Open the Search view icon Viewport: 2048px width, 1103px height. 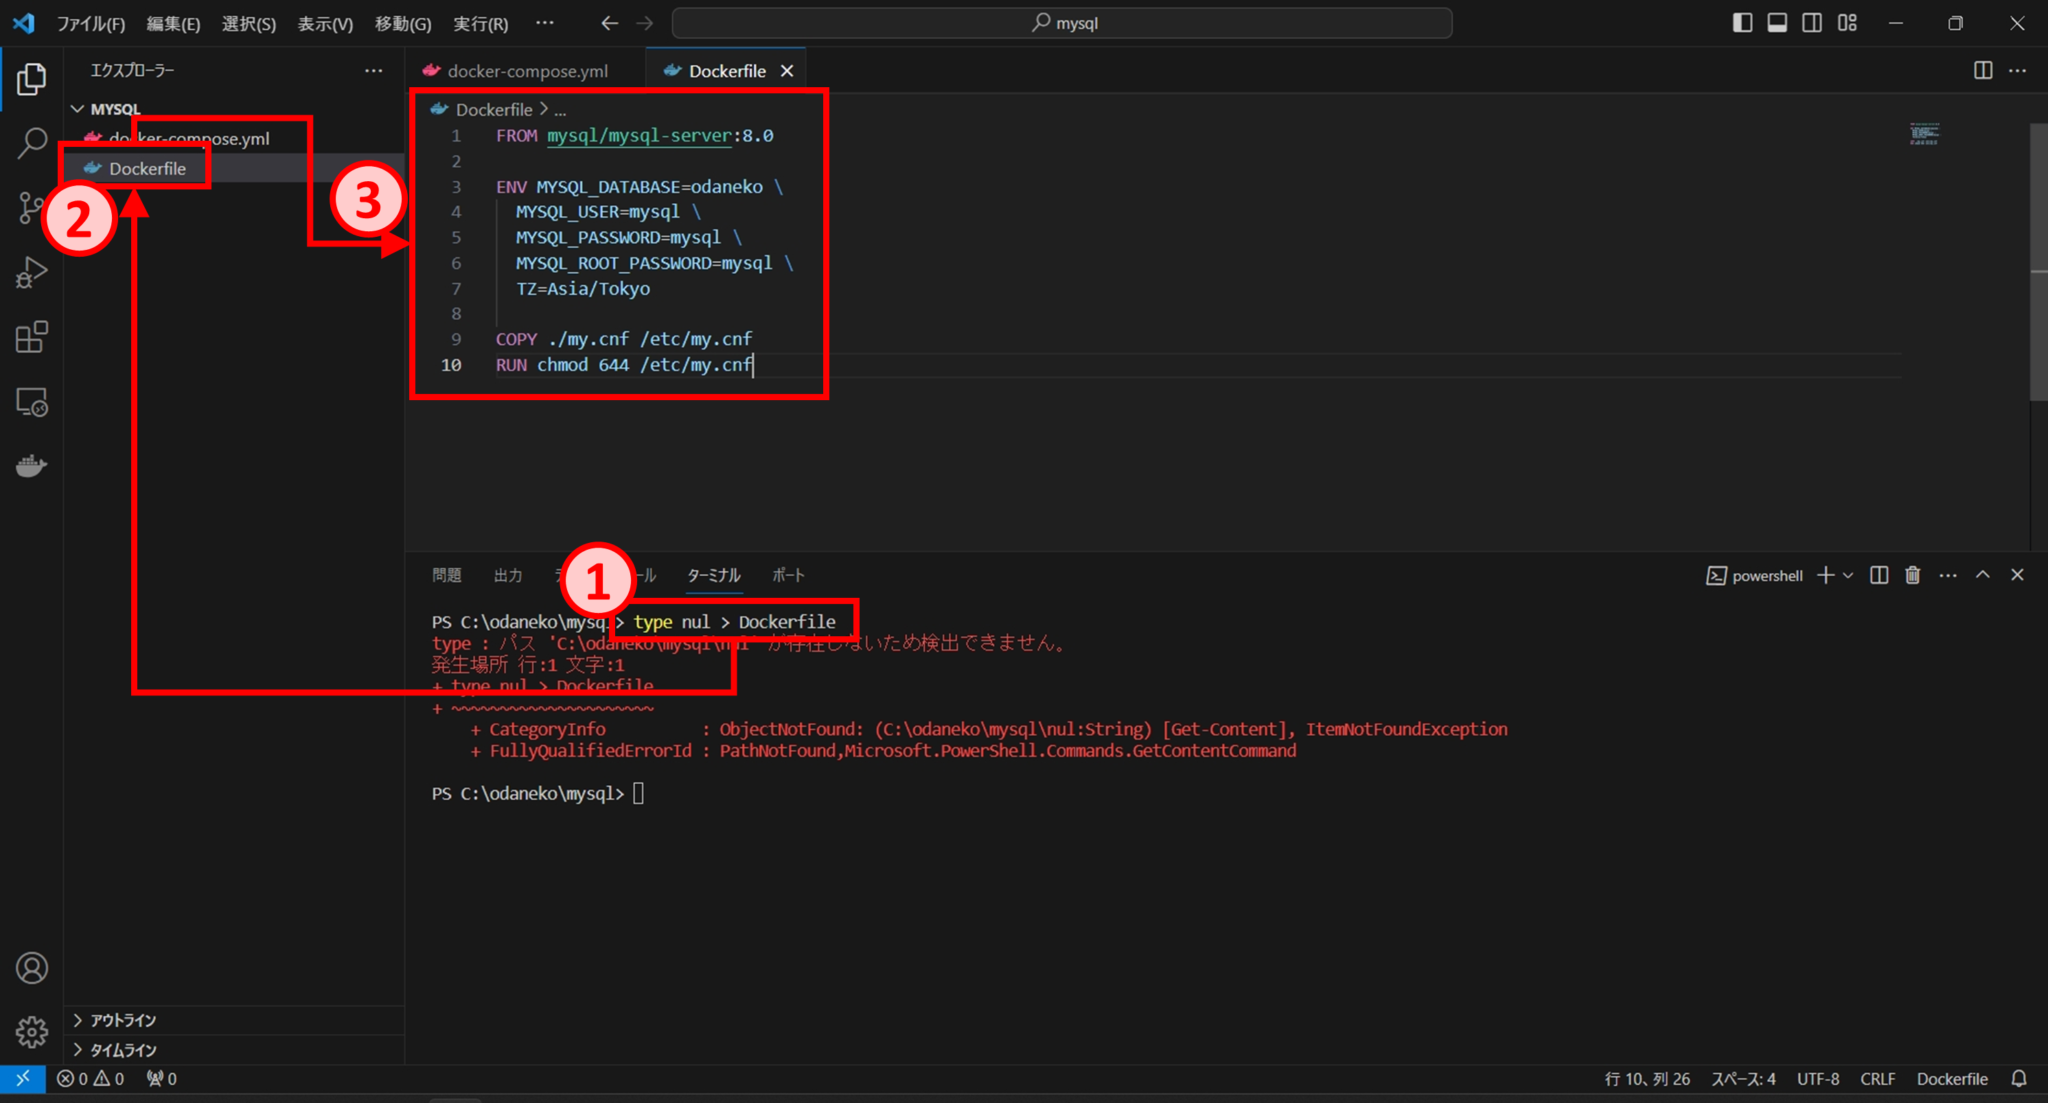coord(31,144)
